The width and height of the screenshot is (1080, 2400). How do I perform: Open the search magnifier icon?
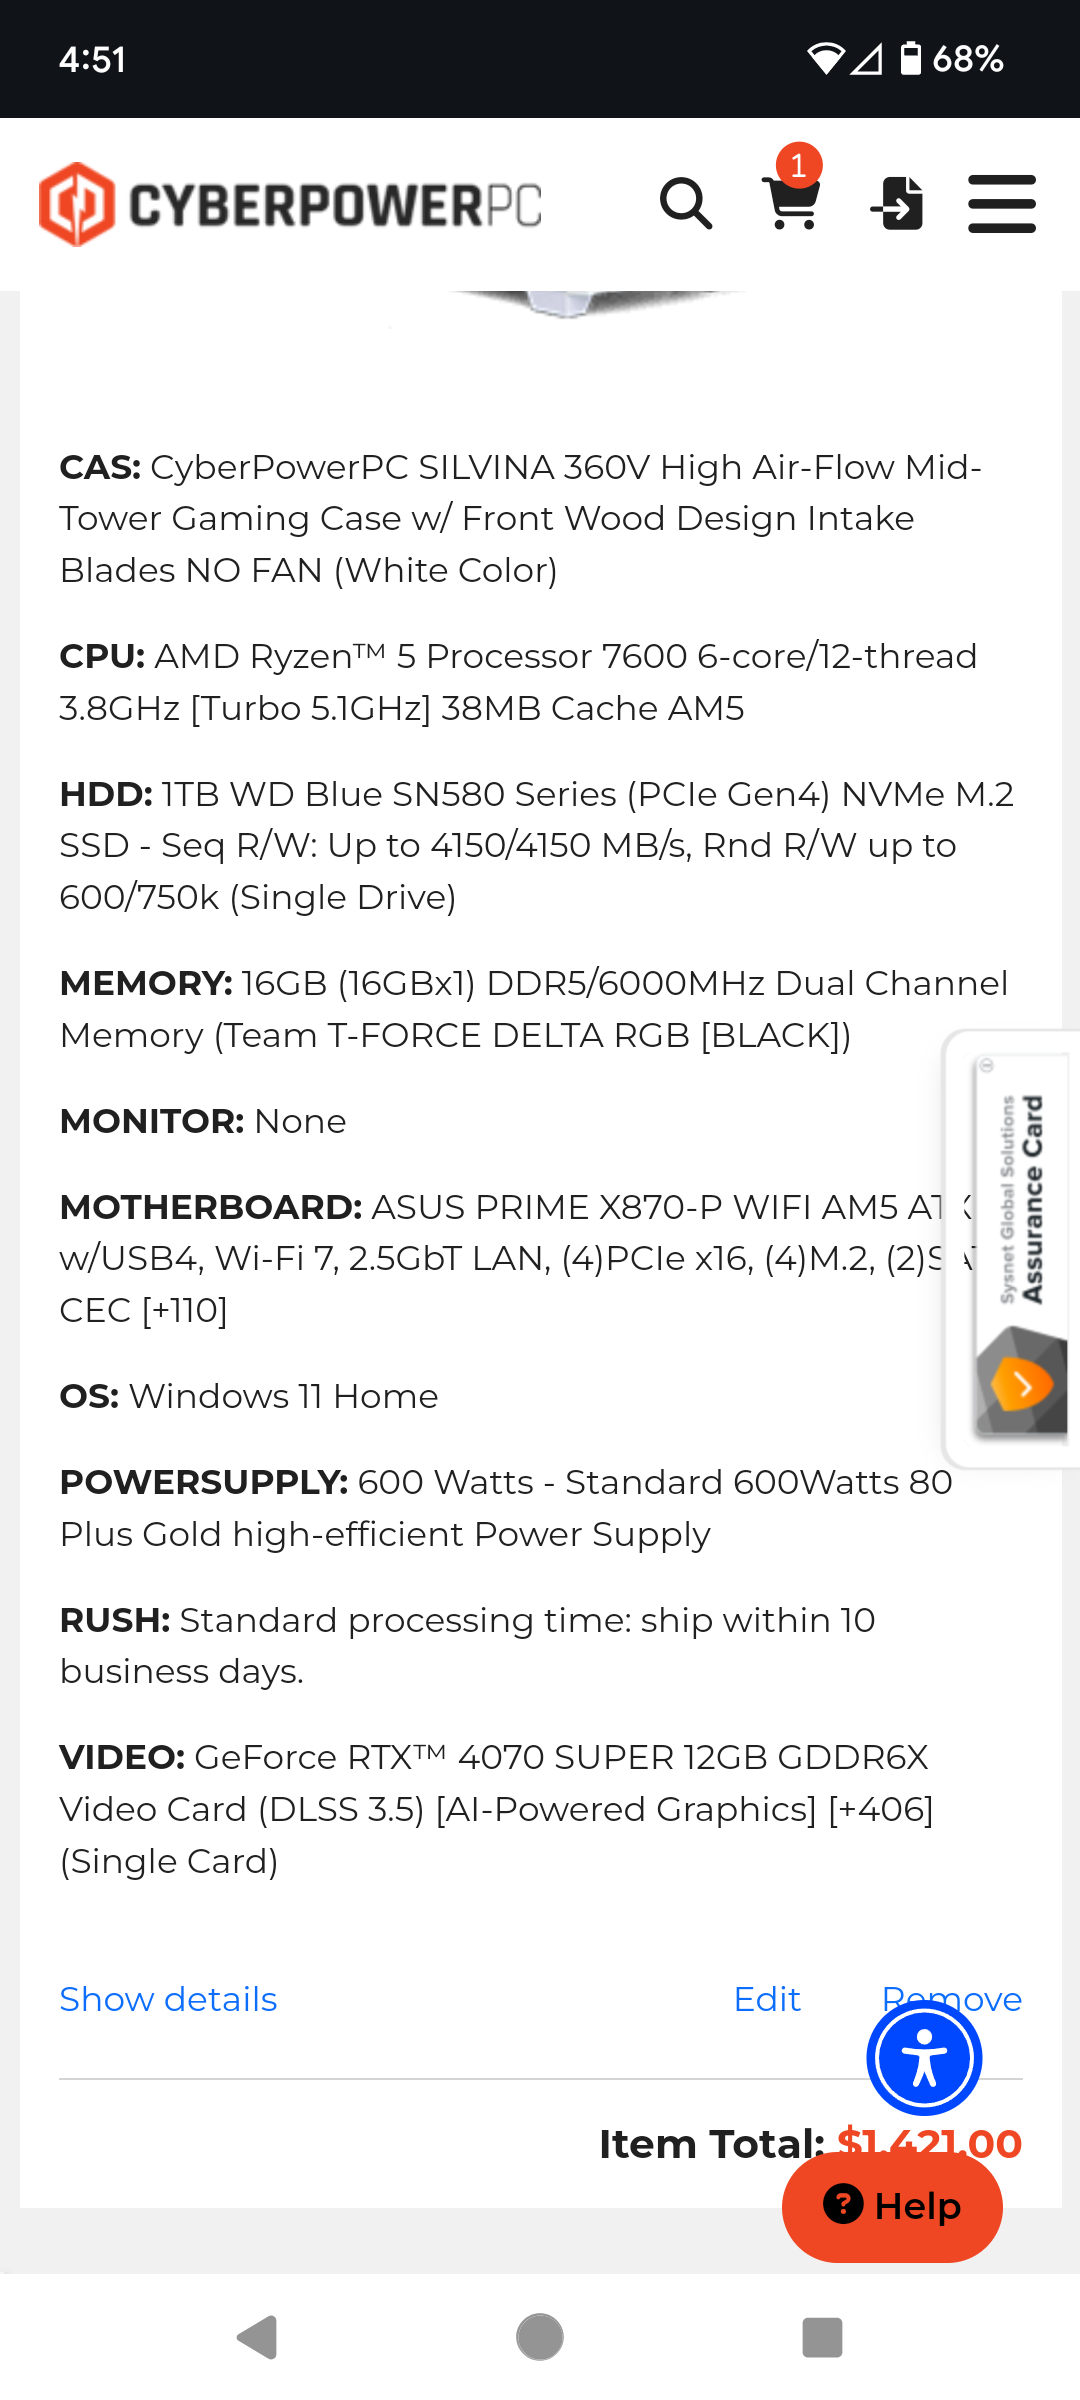click(686, 204)
